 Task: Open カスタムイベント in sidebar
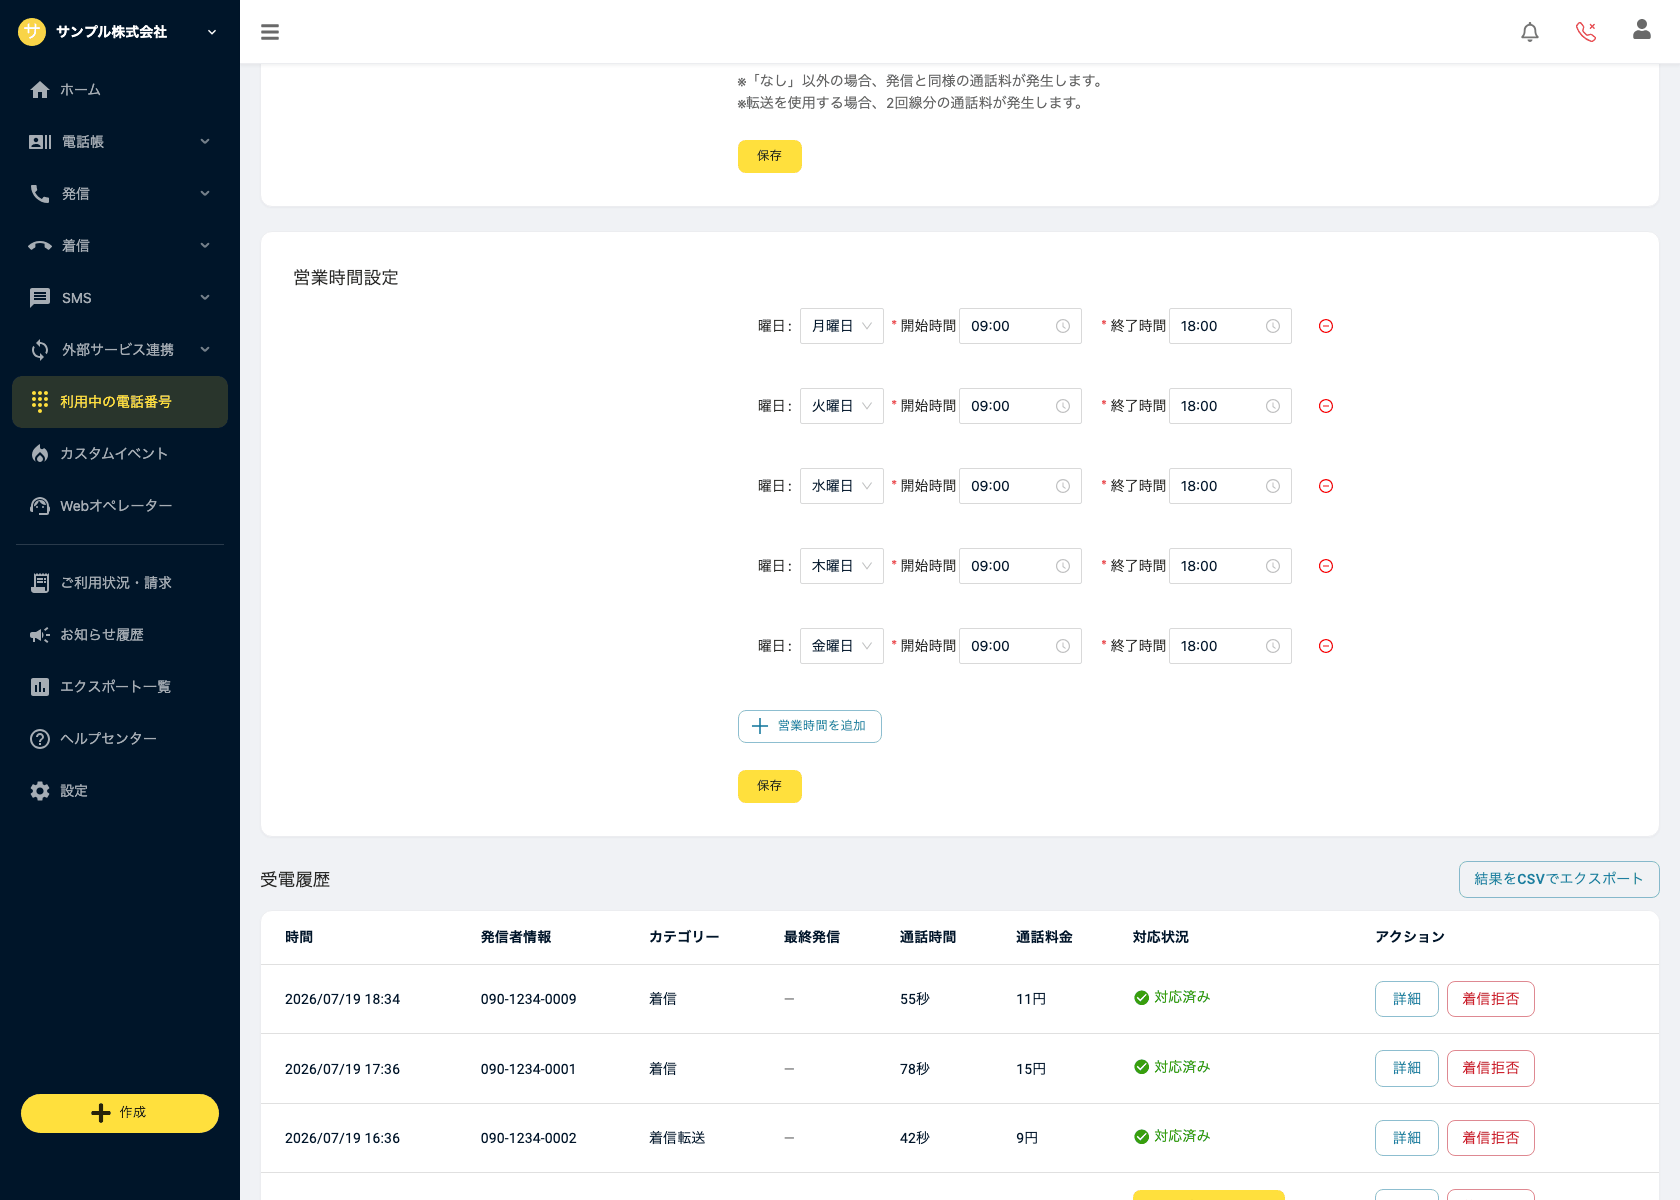point(120,454)
